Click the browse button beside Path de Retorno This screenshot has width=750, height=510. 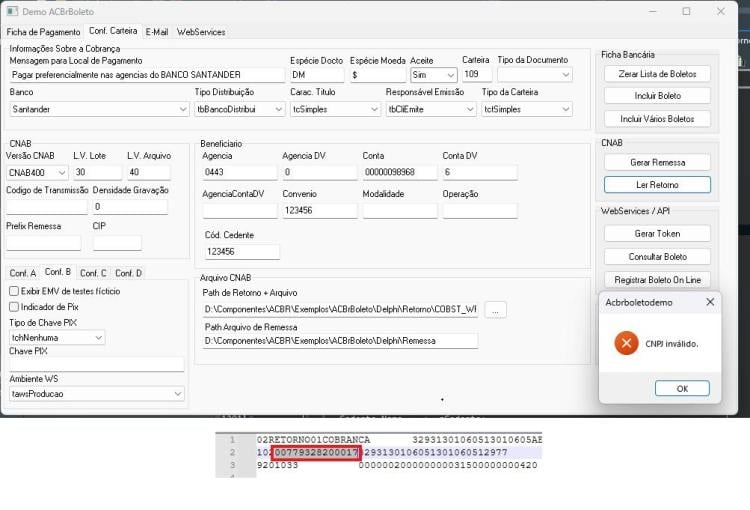(496, 310)
